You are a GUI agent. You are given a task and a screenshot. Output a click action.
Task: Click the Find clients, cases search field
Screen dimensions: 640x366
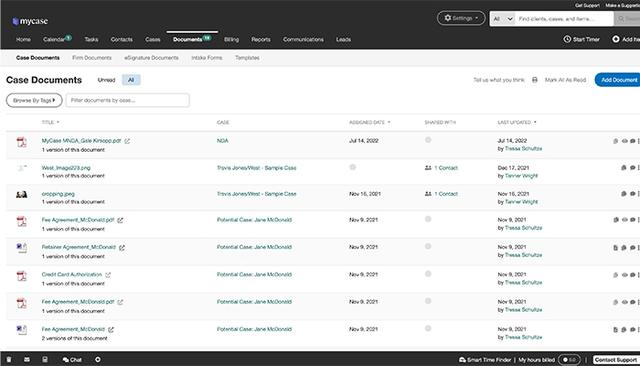564,19
